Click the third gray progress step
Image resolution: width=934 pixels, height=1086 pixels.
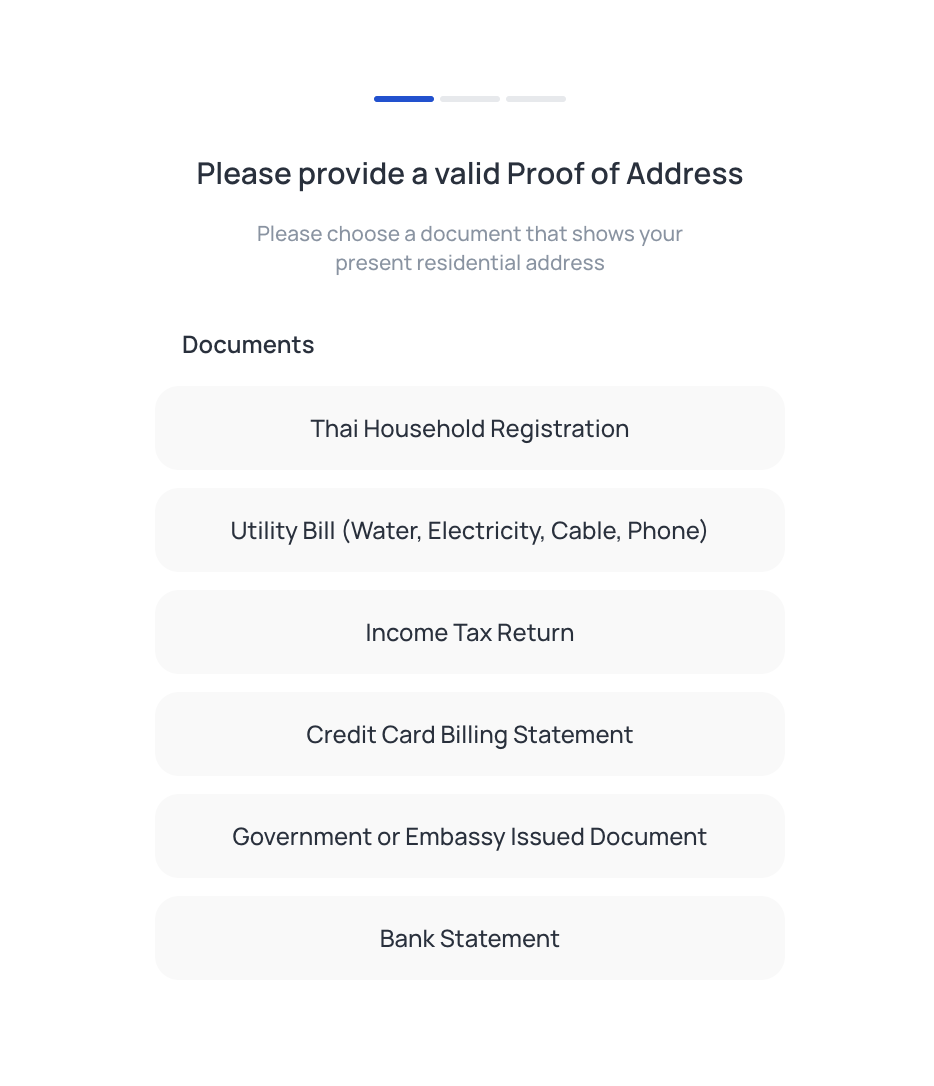point(536,99)
